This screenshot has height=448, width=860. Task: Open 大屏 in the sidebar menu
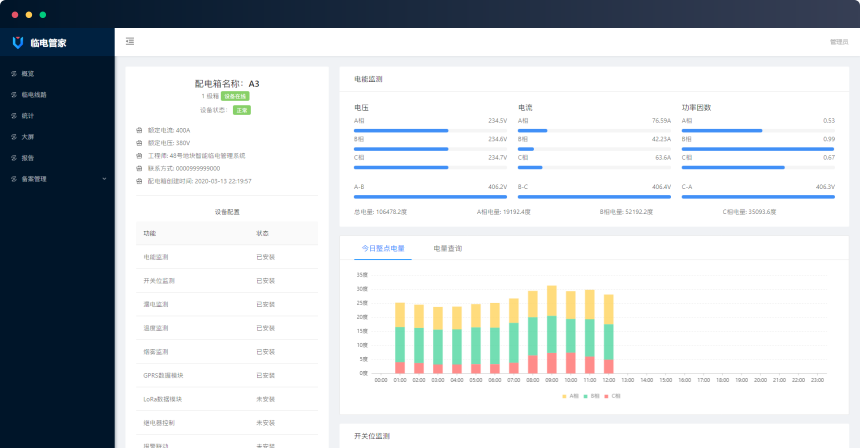pos(57,137)
